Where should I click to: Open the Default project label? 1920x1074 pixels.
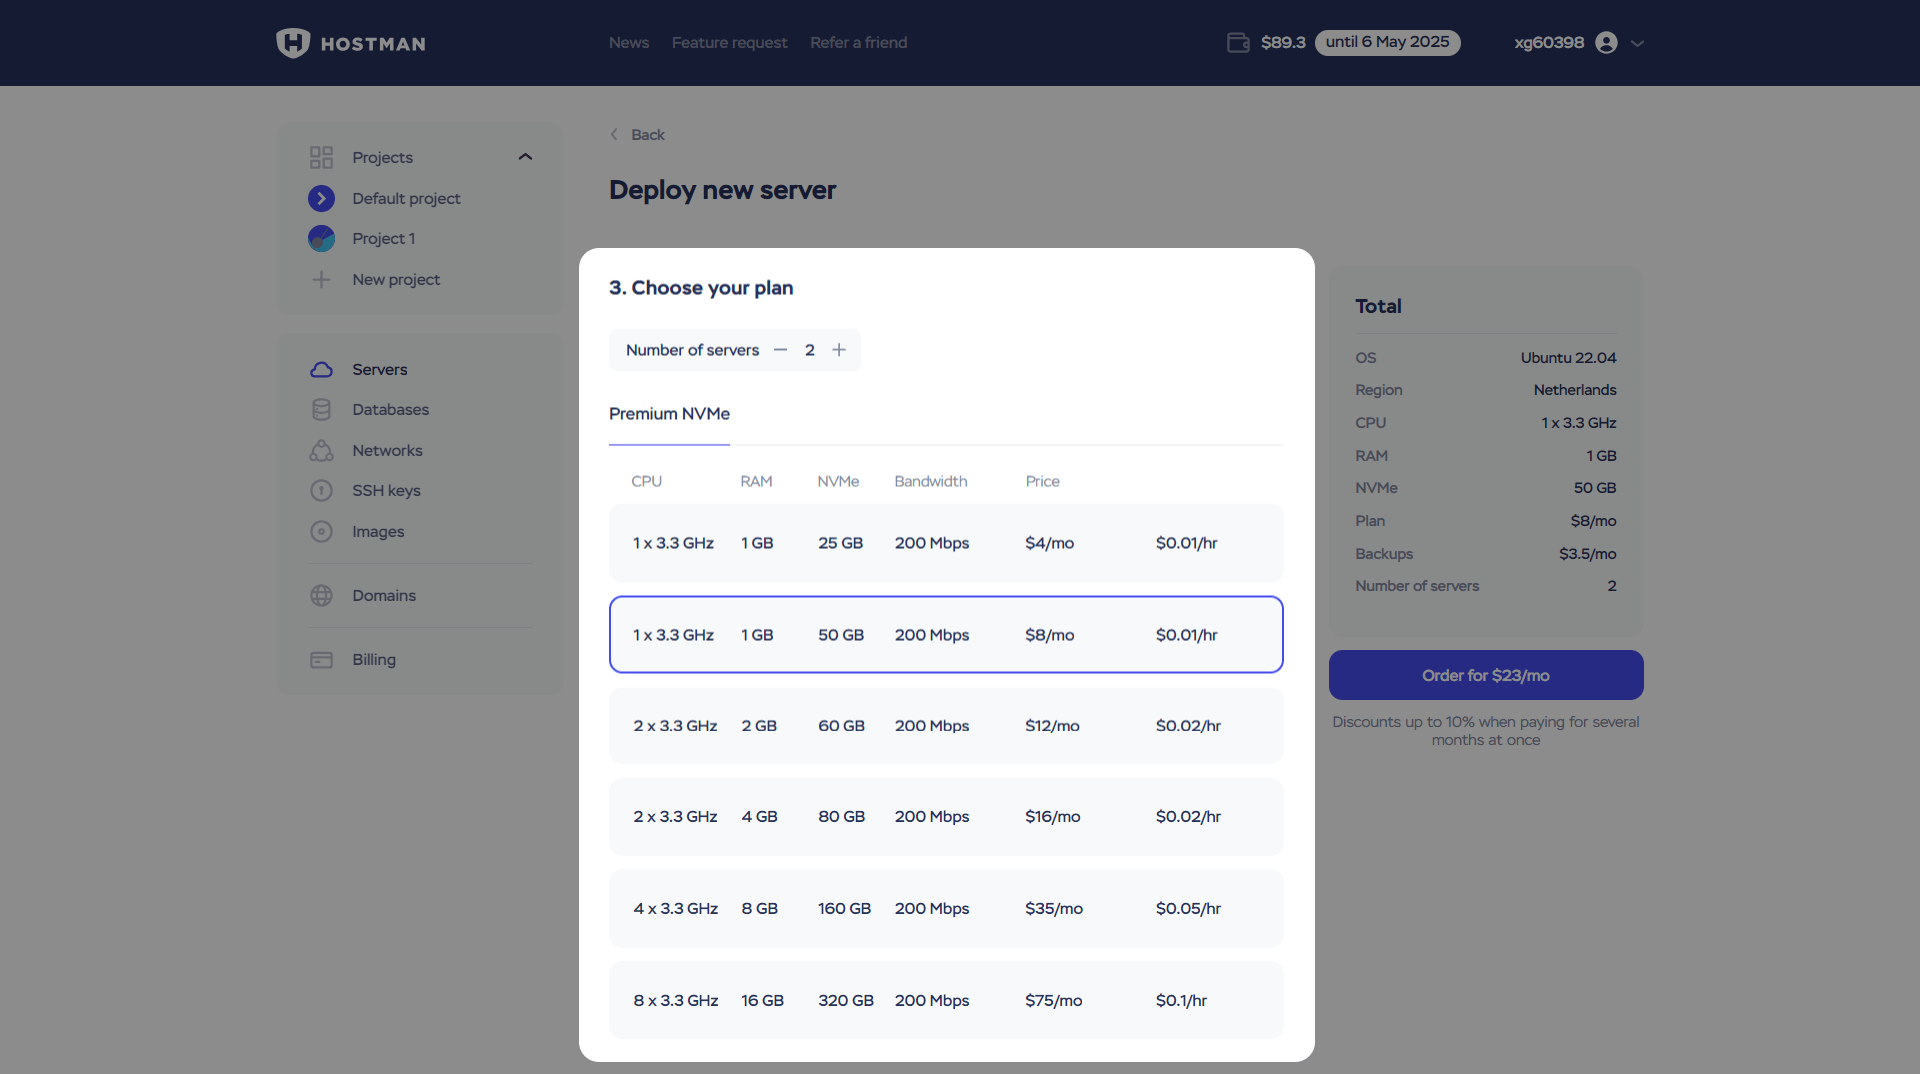(x=406, y=198)
